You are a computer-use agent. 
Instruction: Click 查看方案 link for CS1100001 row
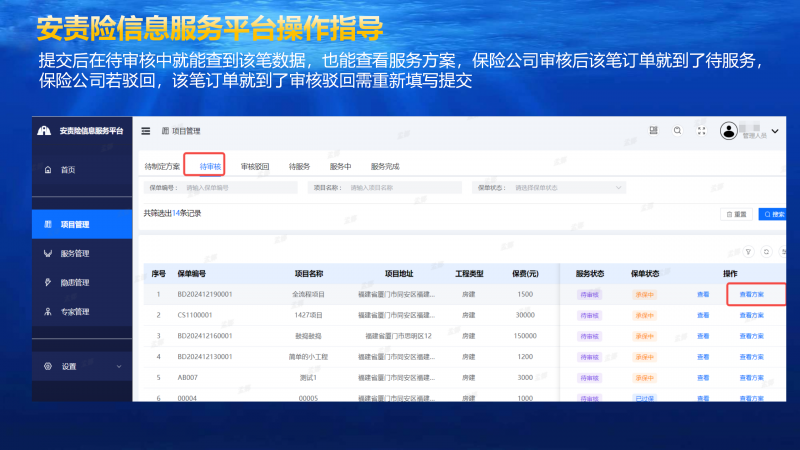click(x=752, y=315)
